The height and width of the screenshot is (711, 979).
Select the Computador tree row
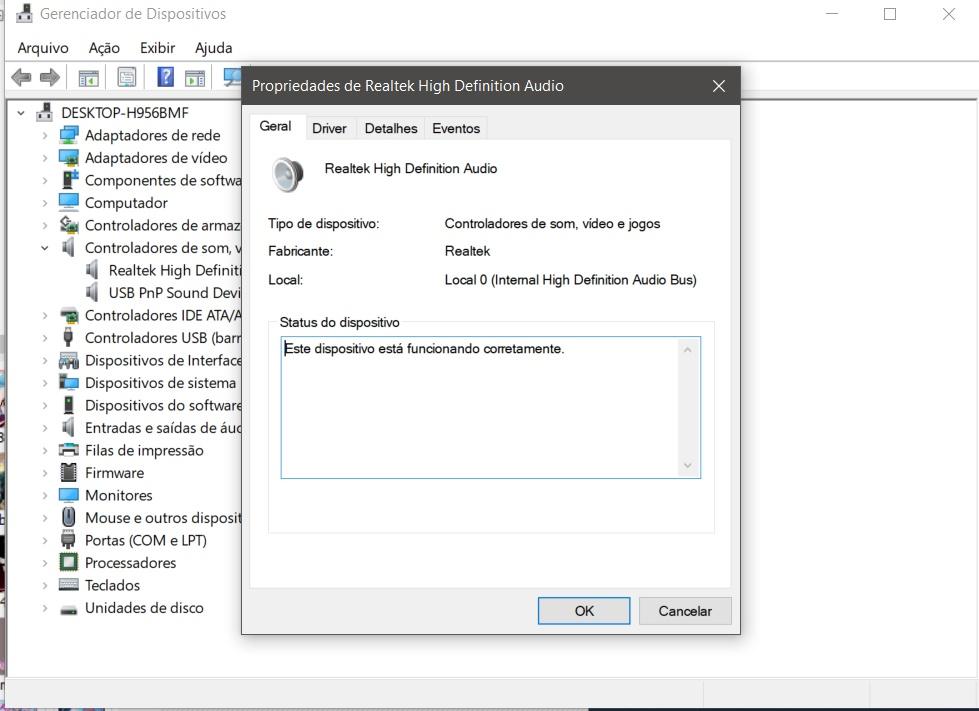(126, 203)
